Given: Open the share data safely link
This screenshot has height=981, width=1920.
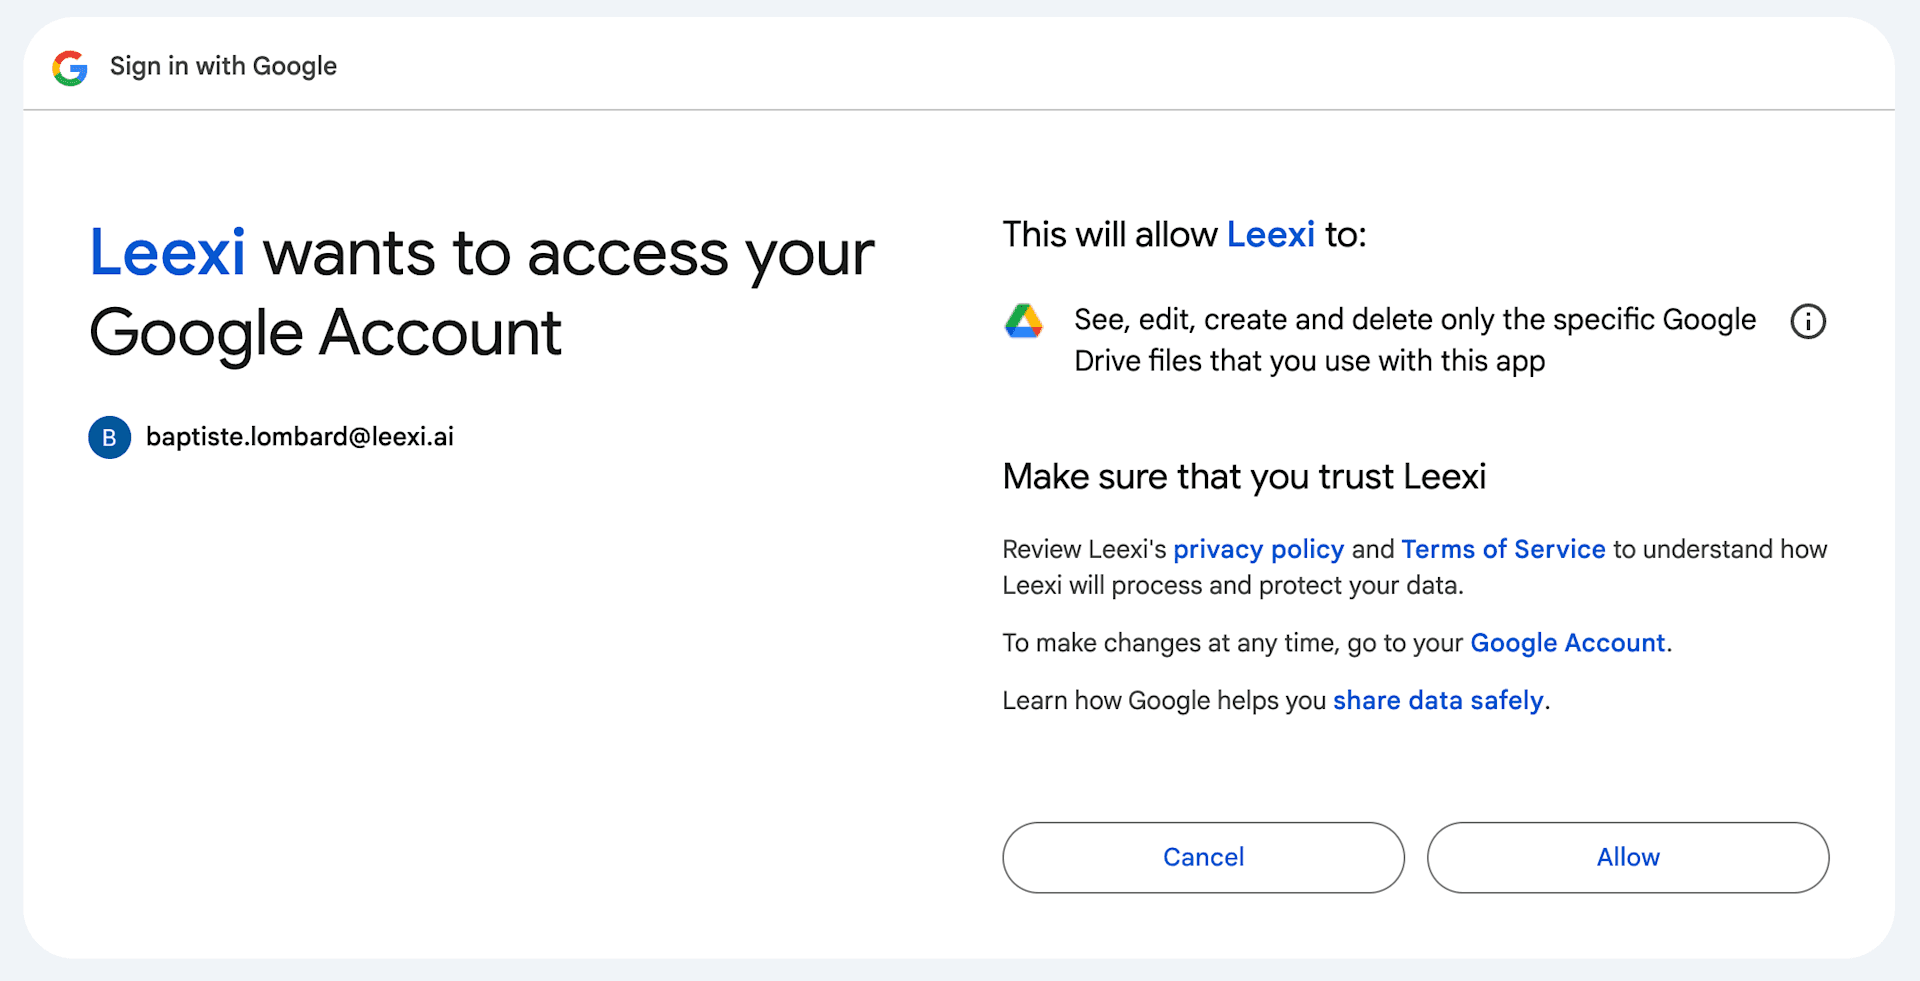Looking at the screenshot, I should [x=1437, y=700].
